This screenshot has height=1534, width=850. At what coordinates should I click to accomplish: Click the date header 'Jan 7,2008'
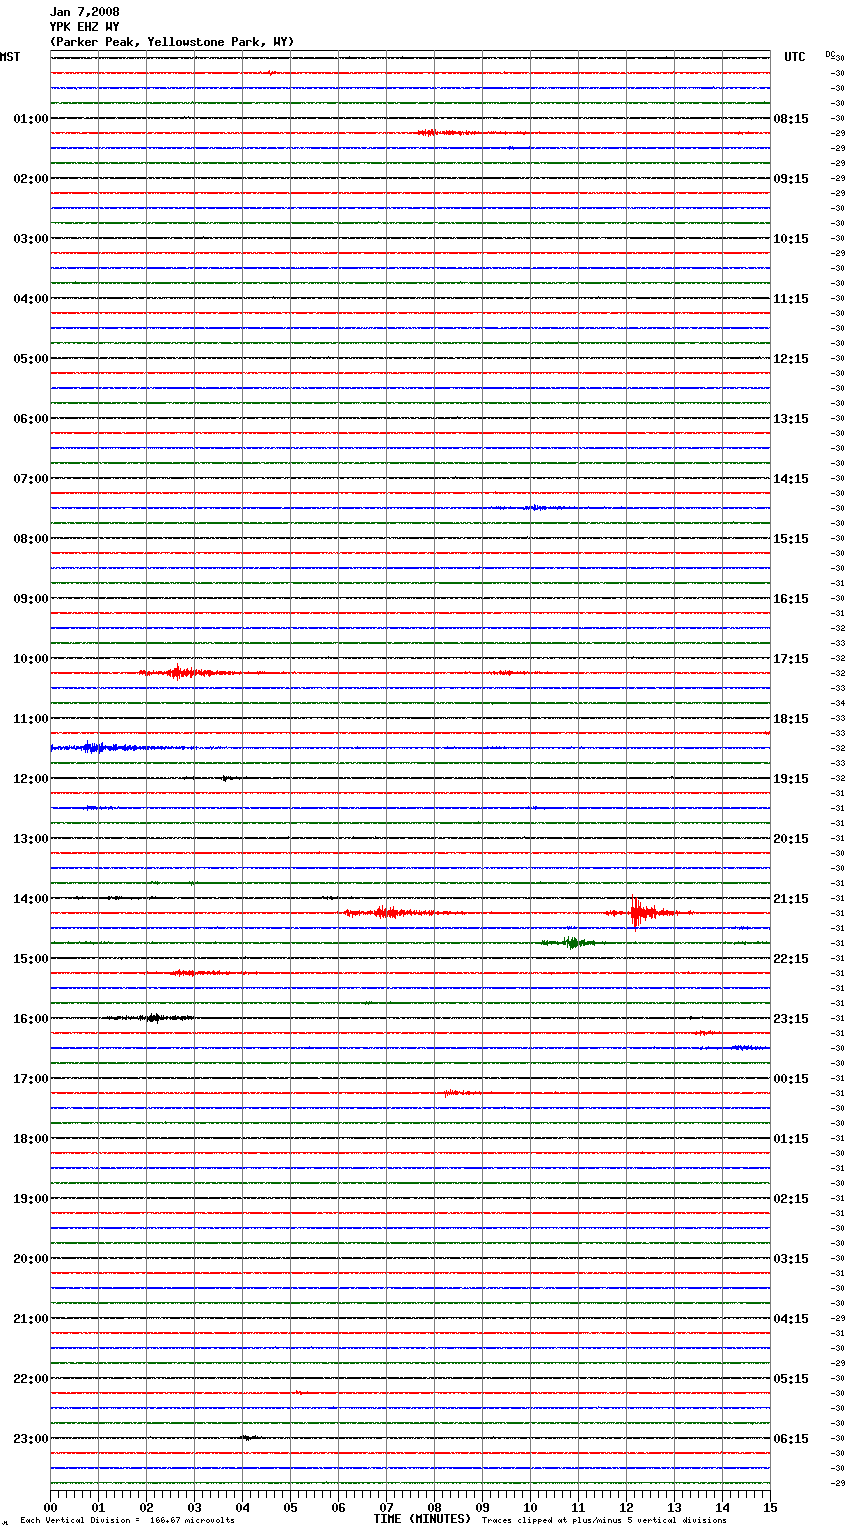click(x=84, y=12)
